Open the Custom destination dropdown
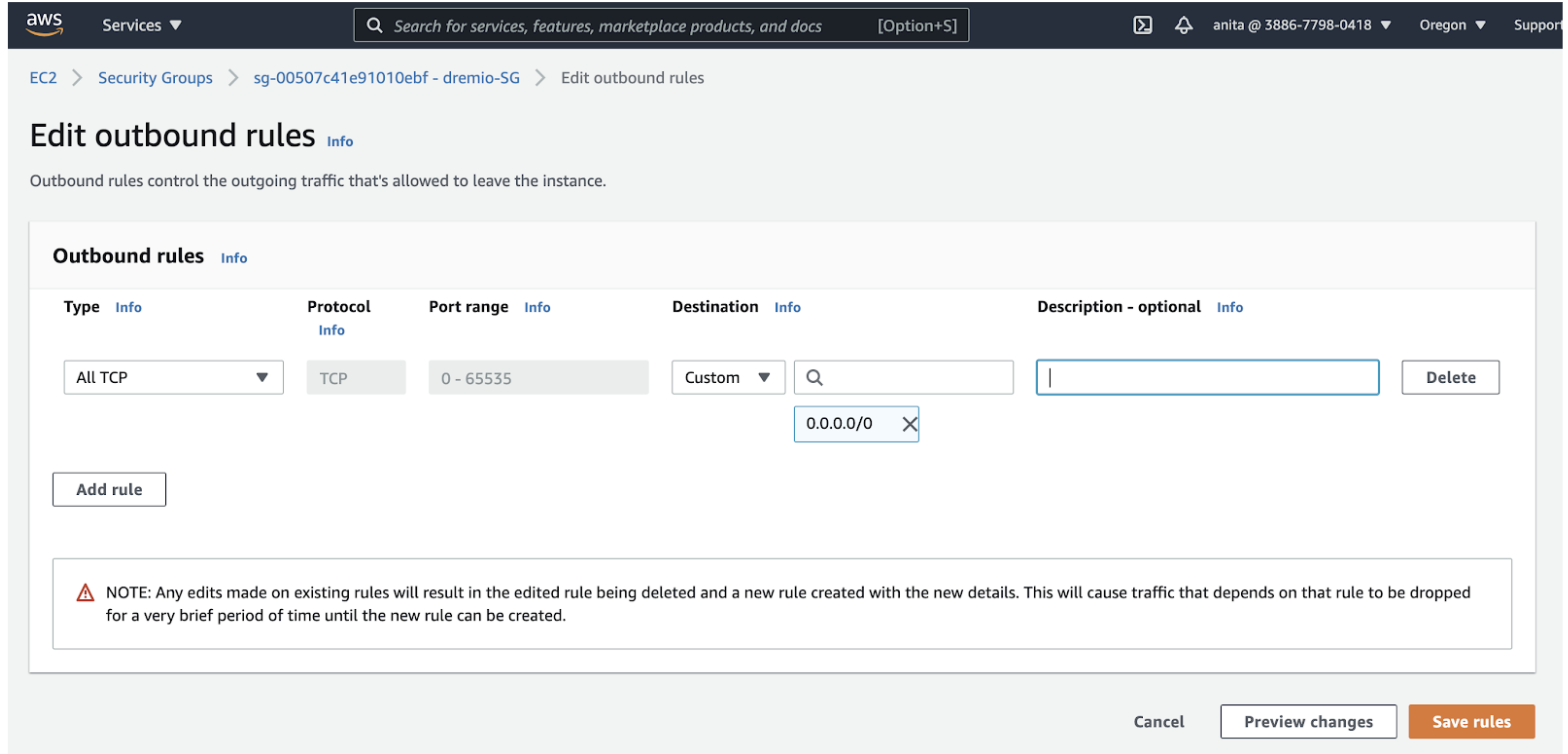 (728, 378)
